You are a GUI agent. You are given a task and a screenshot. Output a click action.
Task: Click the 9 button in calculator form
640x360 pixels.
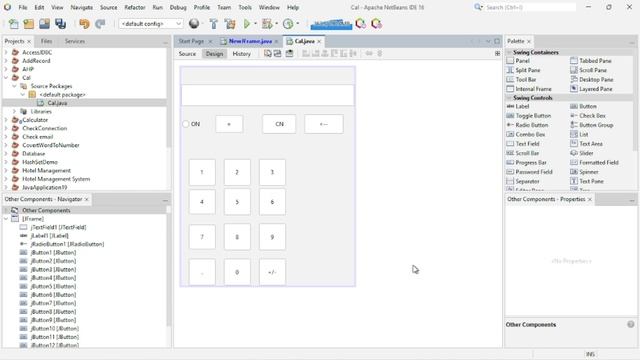[x=272, y=237]
